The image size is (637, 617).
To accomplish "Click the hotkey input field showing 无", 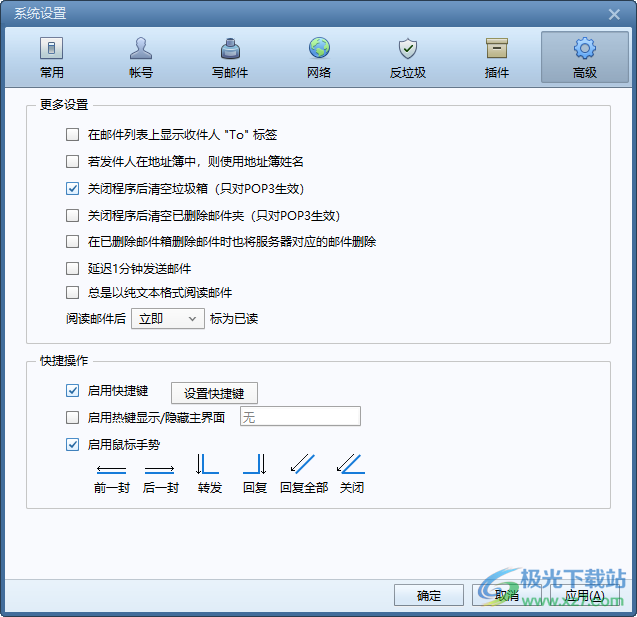I will point(300,416).
